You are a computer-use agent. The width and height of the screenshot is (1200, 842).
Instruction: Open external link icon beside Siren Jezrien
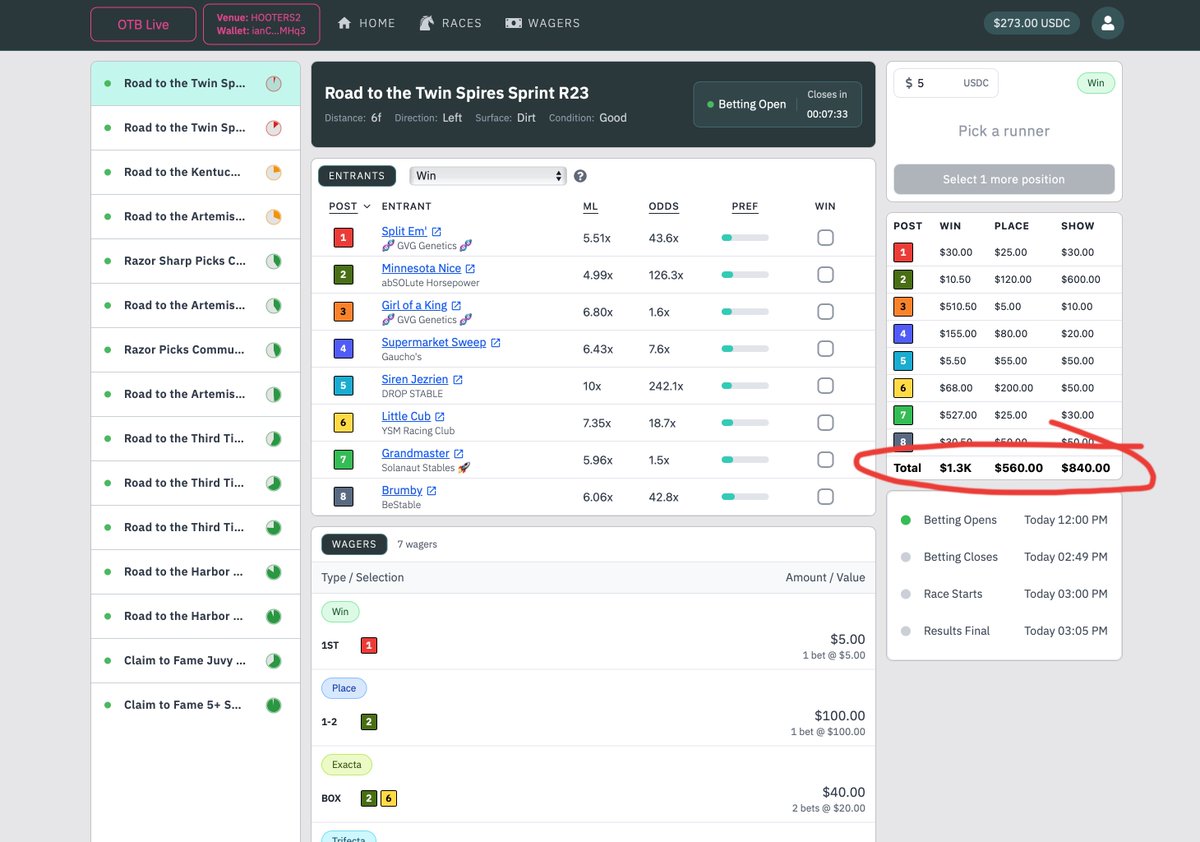pos(458,380)
